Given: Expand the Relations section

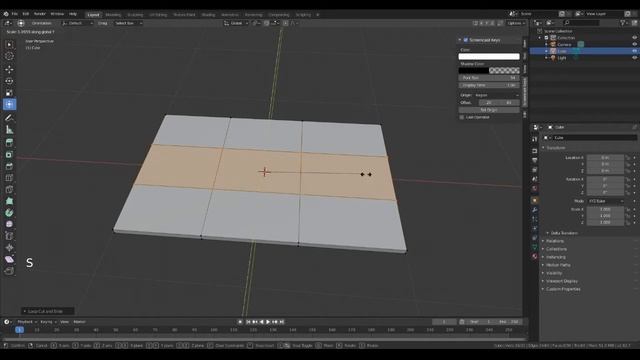Looking at the screenshot, I should tap(554, 241).
